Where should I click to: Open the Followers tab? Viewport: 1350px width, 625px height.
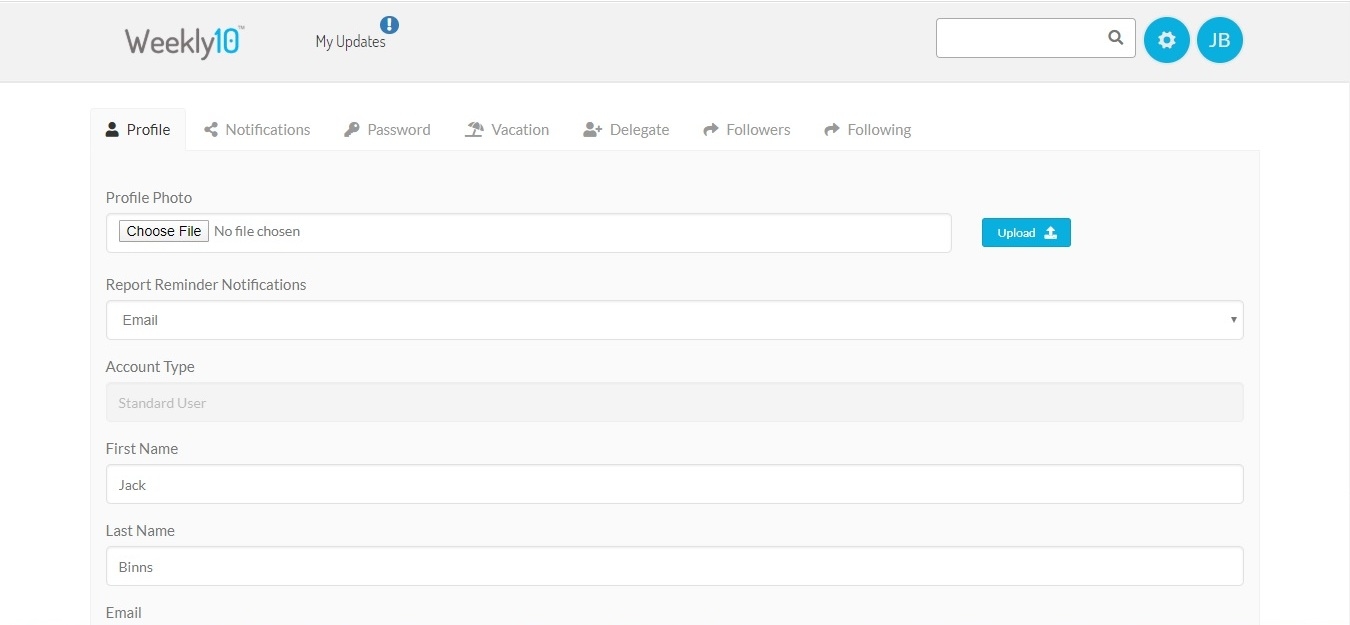[x=747, y=130]
